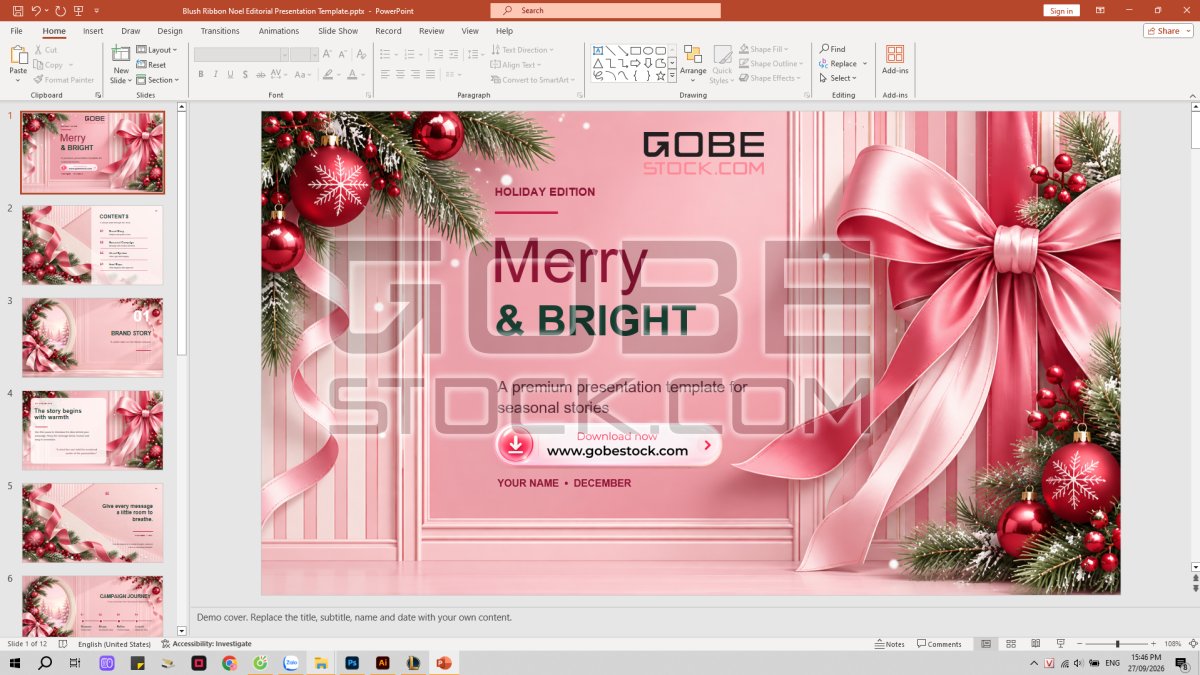1200x675 pixels.
Task: Click the zoom out minus button
Action: [x=1080, y=644]
